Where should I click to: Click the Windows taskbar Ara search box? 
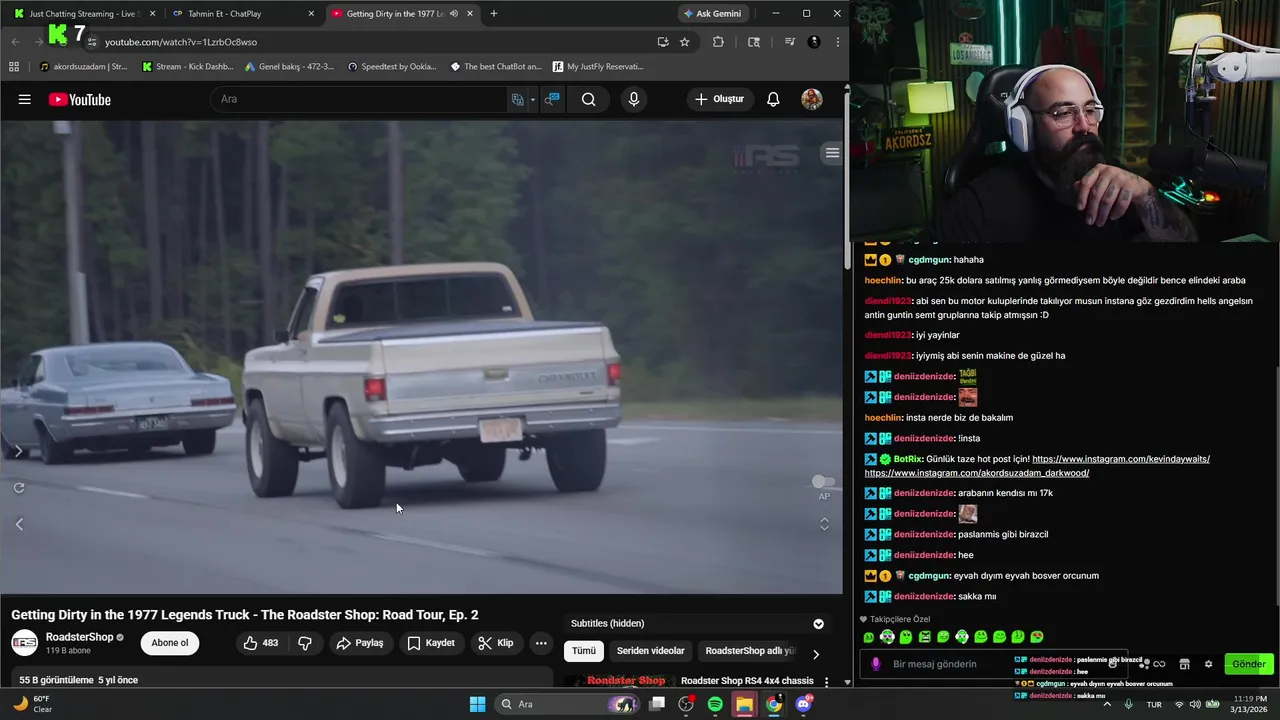coord(566,704)
